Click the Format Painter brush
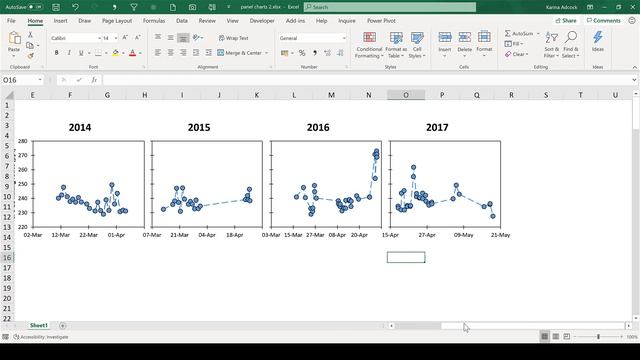 [x=30, y=56]
